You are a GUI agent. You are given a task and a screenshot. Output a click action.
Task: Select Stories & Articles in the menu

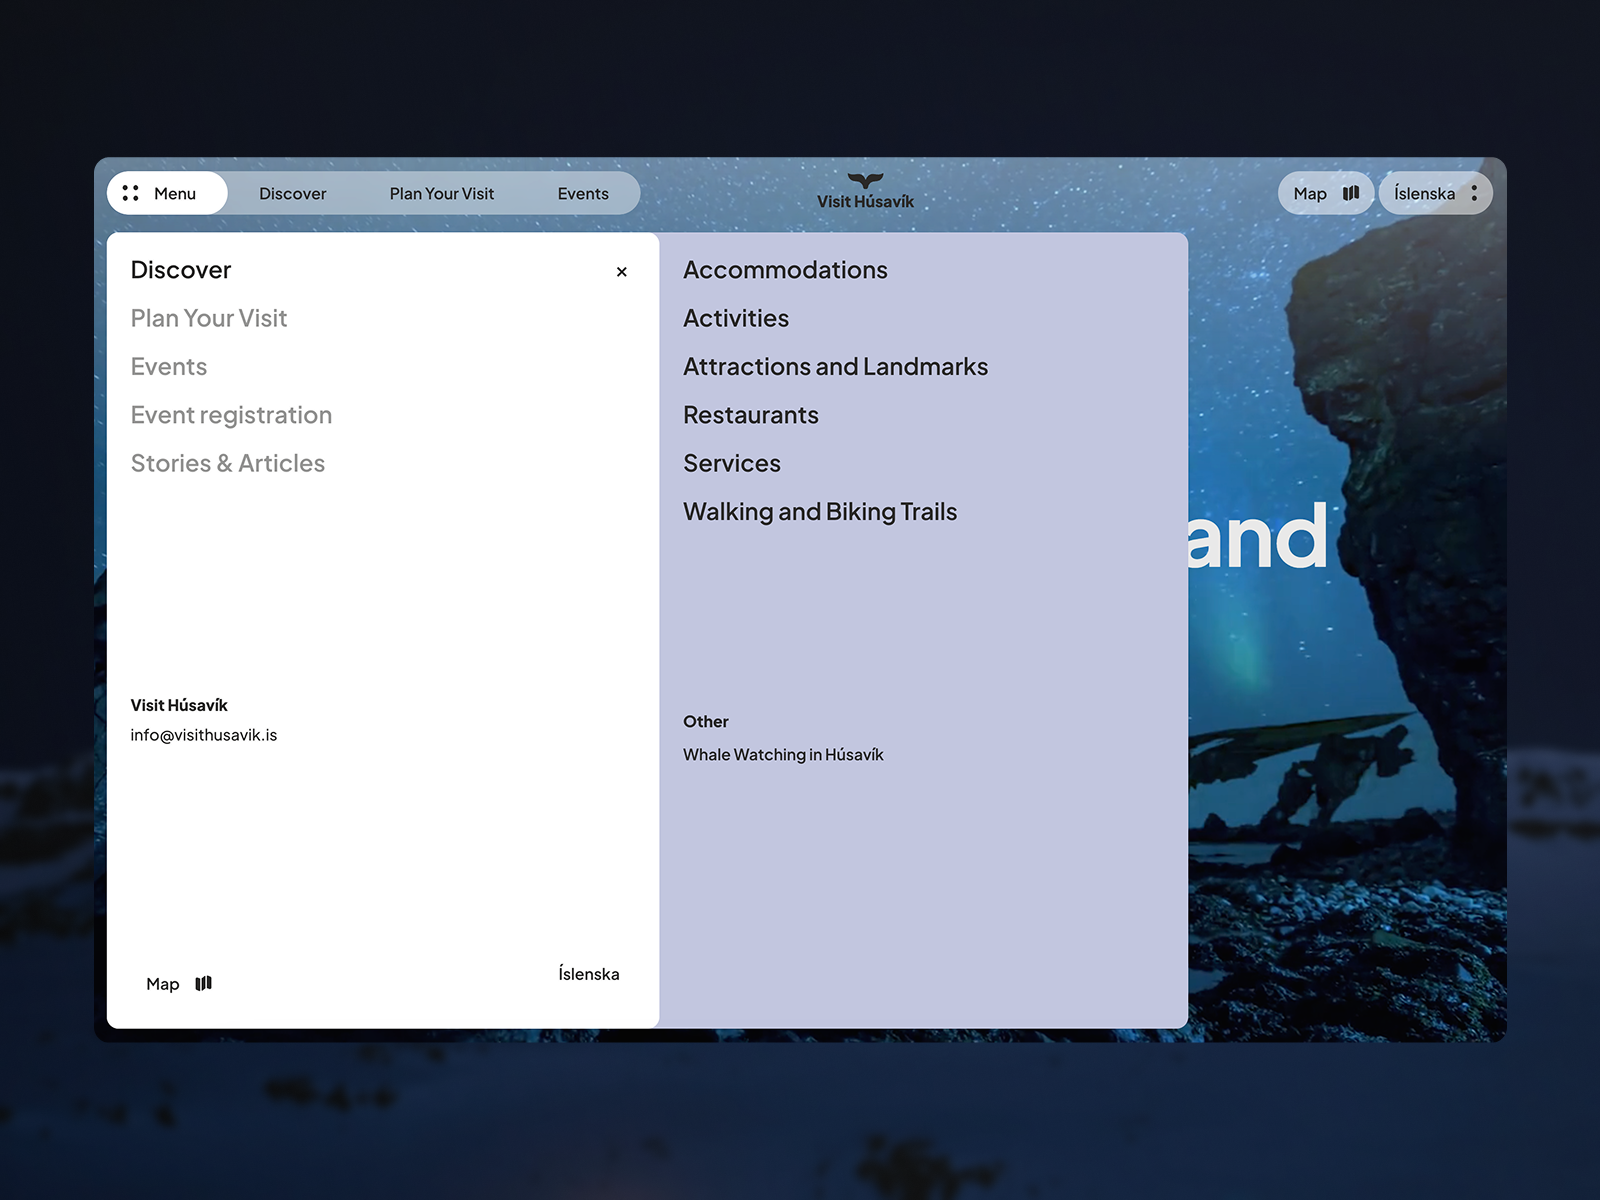click(228, 463)
